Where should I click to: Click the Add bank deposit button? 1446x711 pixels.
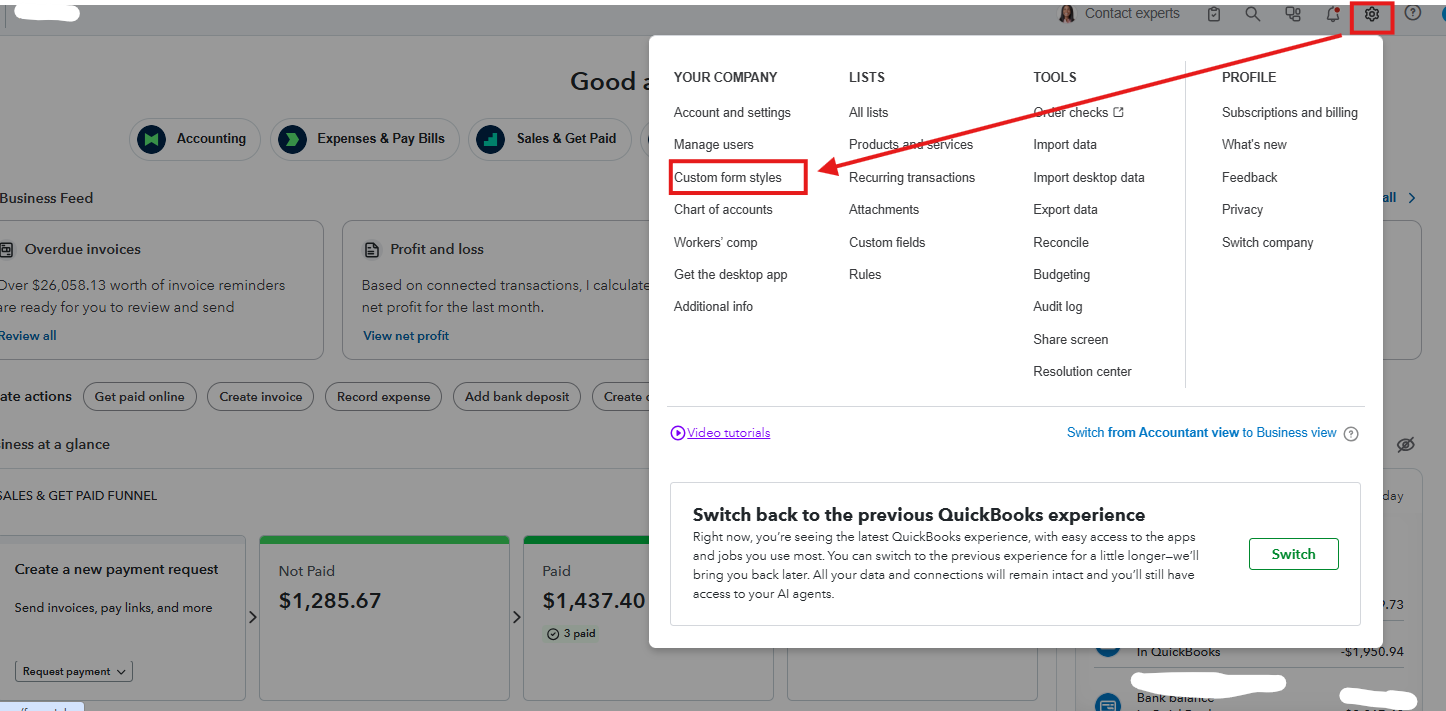pos(517,397)
